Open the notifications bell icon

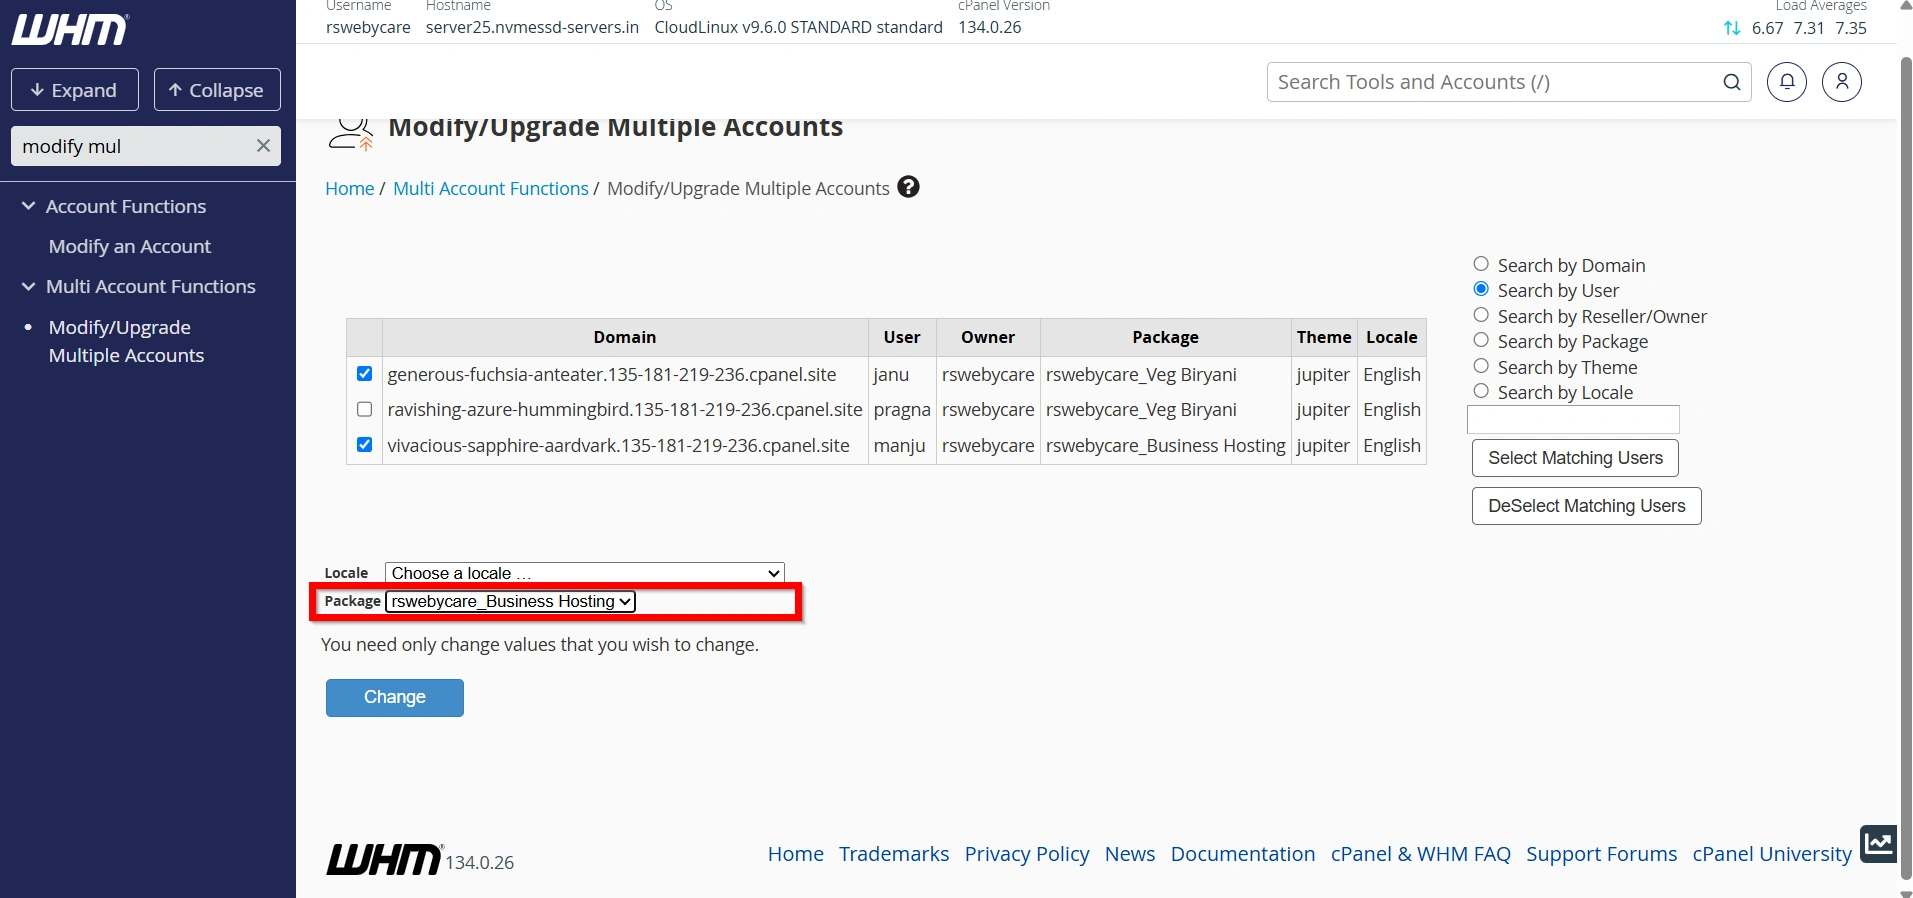[1787, 82]
